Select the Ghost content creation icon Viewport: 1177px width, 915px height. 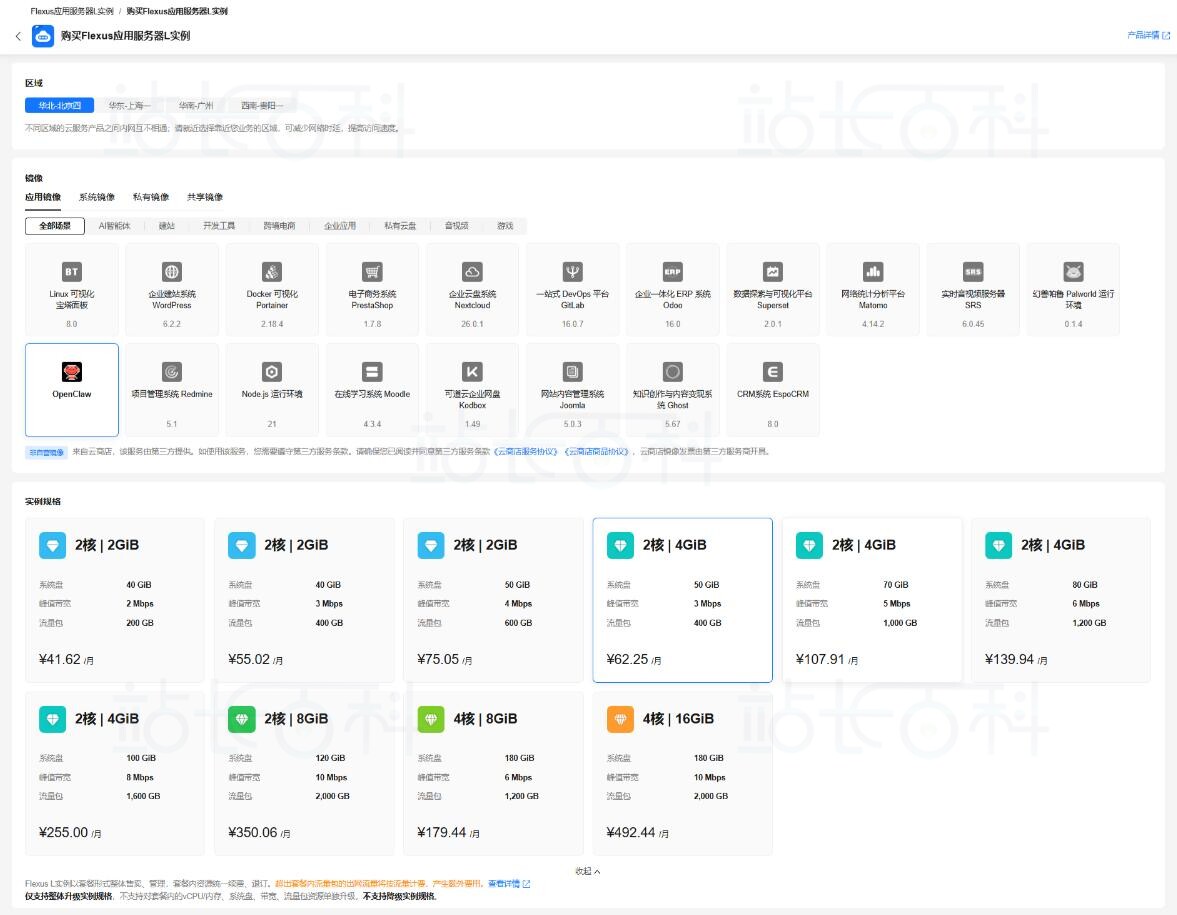673,372
